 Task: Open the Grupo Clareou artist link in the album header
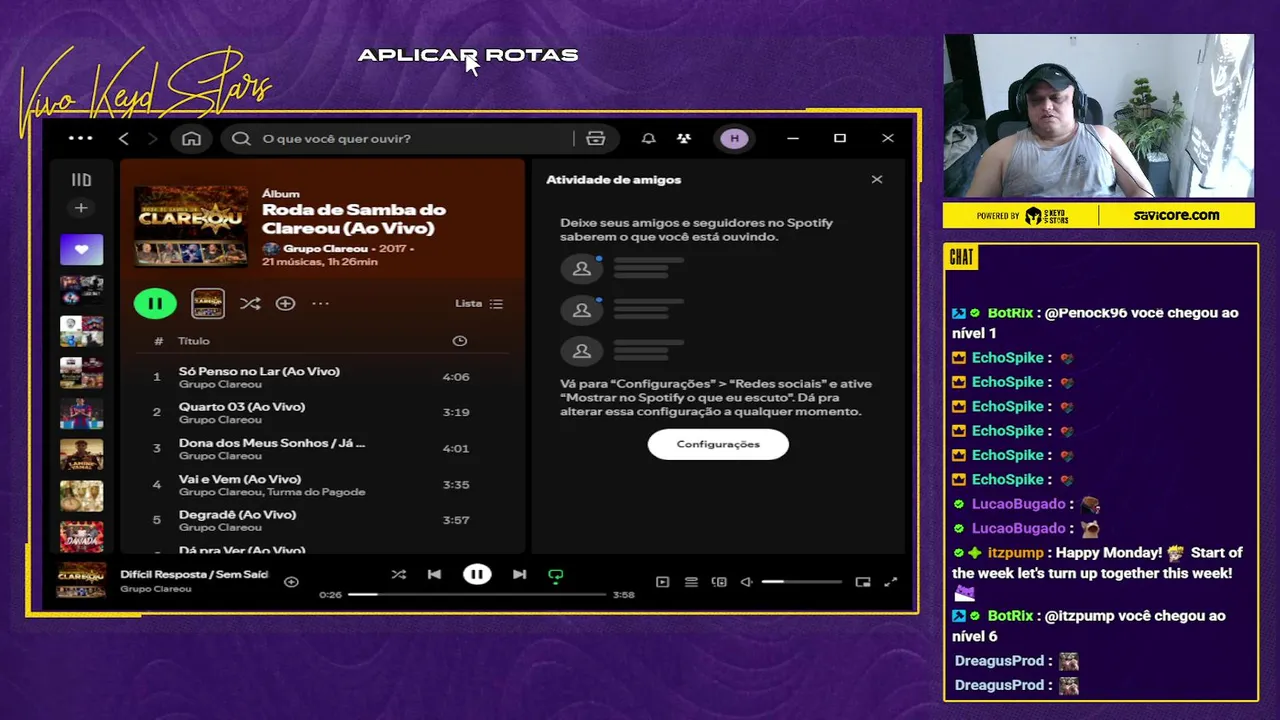(327, 248)
